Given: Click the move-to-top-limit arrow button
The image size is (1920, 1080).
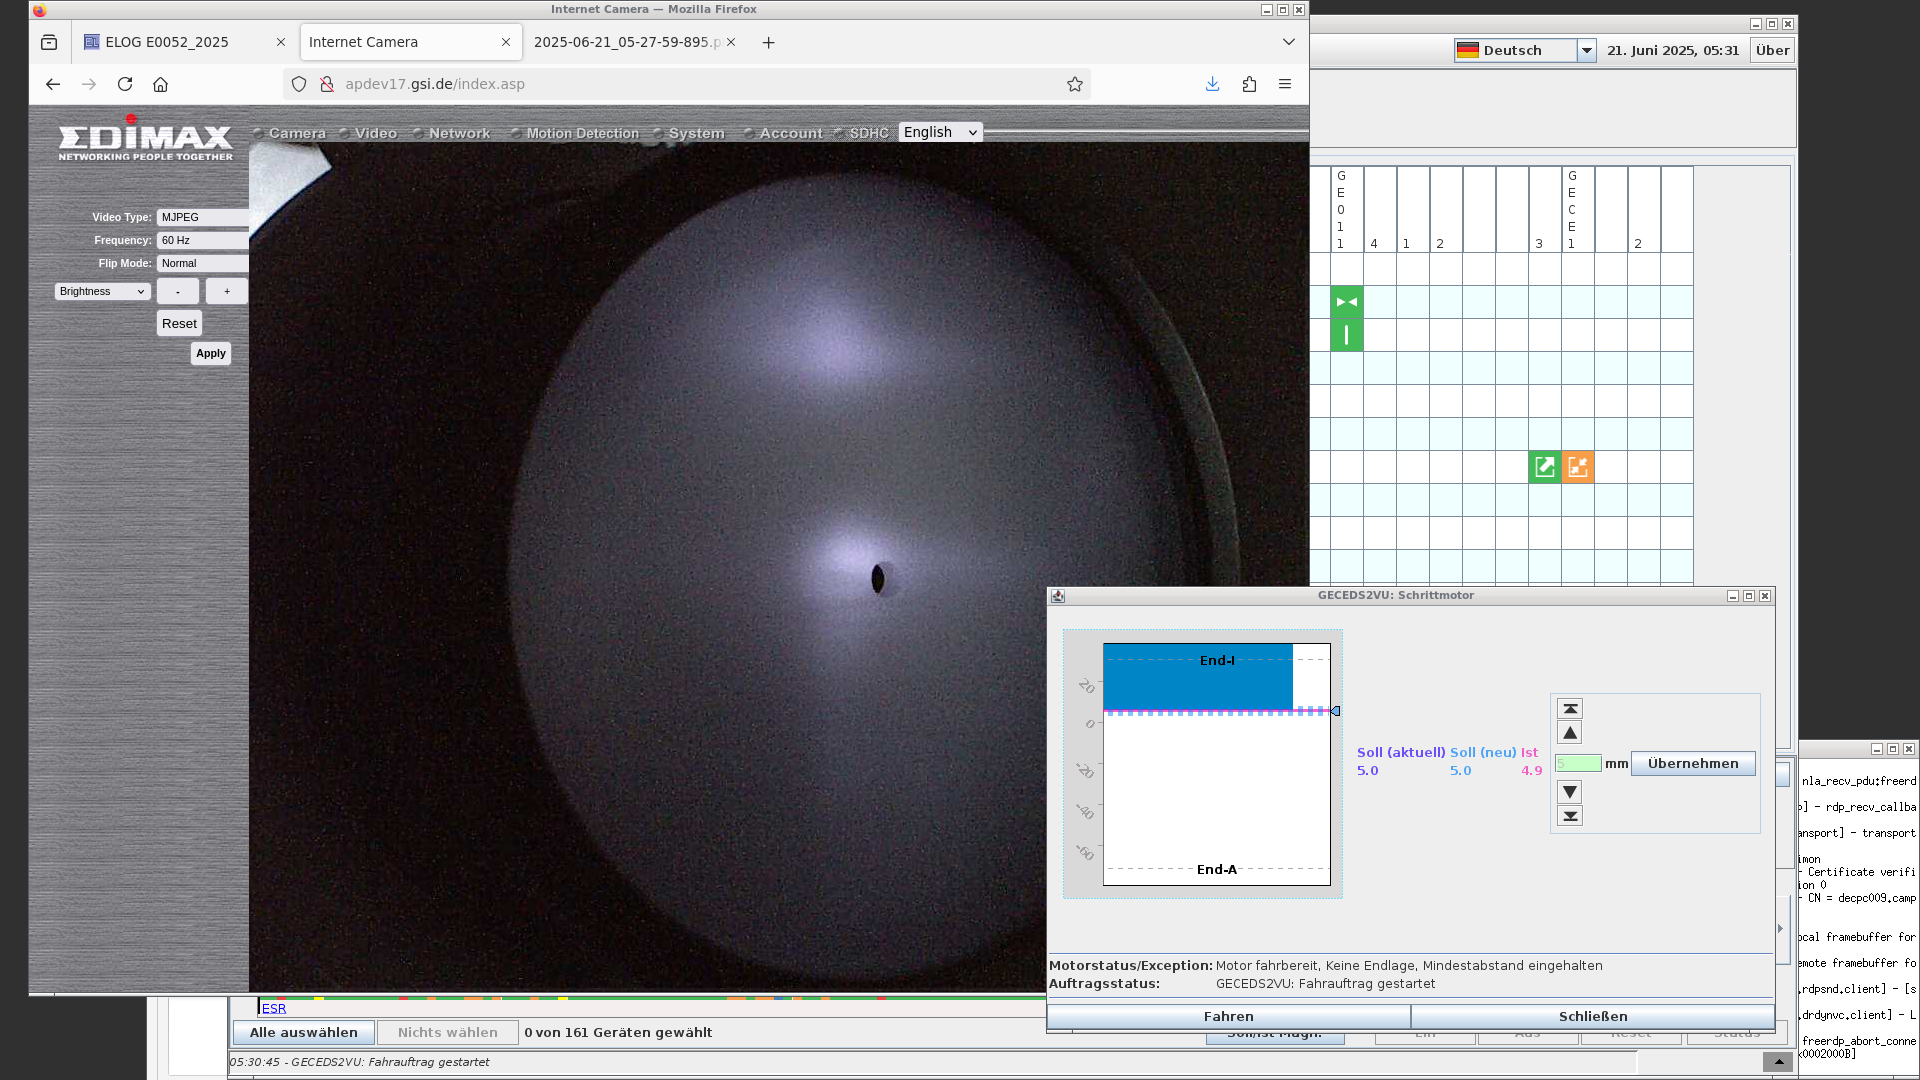Looking at the screenshot, I should click(x=1570, y=709).
